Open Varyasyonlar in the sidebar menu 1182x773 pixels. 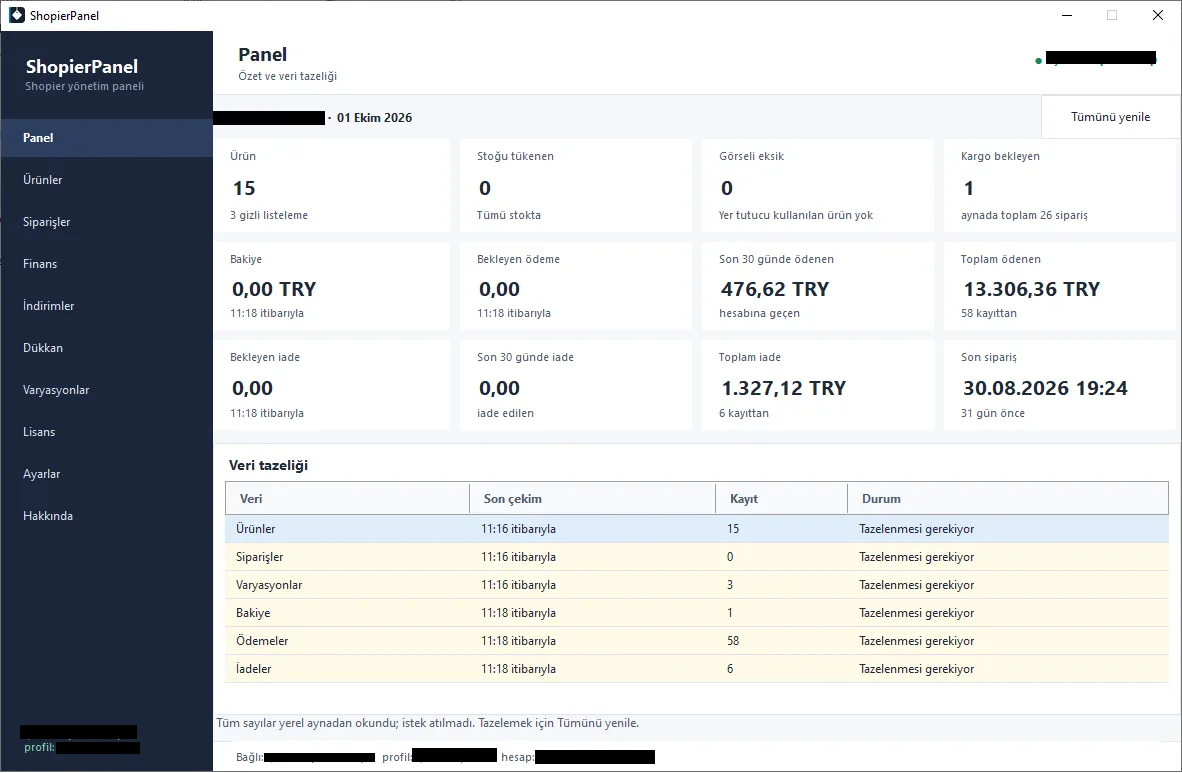106,390
